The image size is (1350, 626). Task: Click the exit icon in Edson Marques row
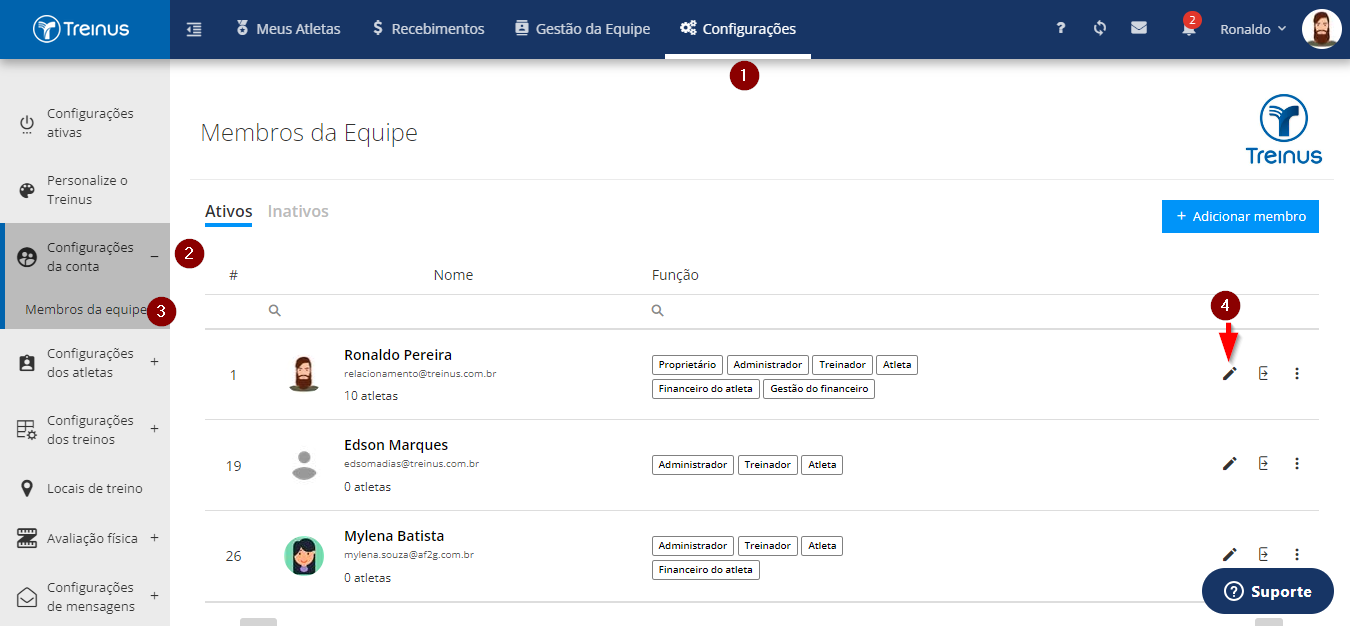pos(1264,464)
